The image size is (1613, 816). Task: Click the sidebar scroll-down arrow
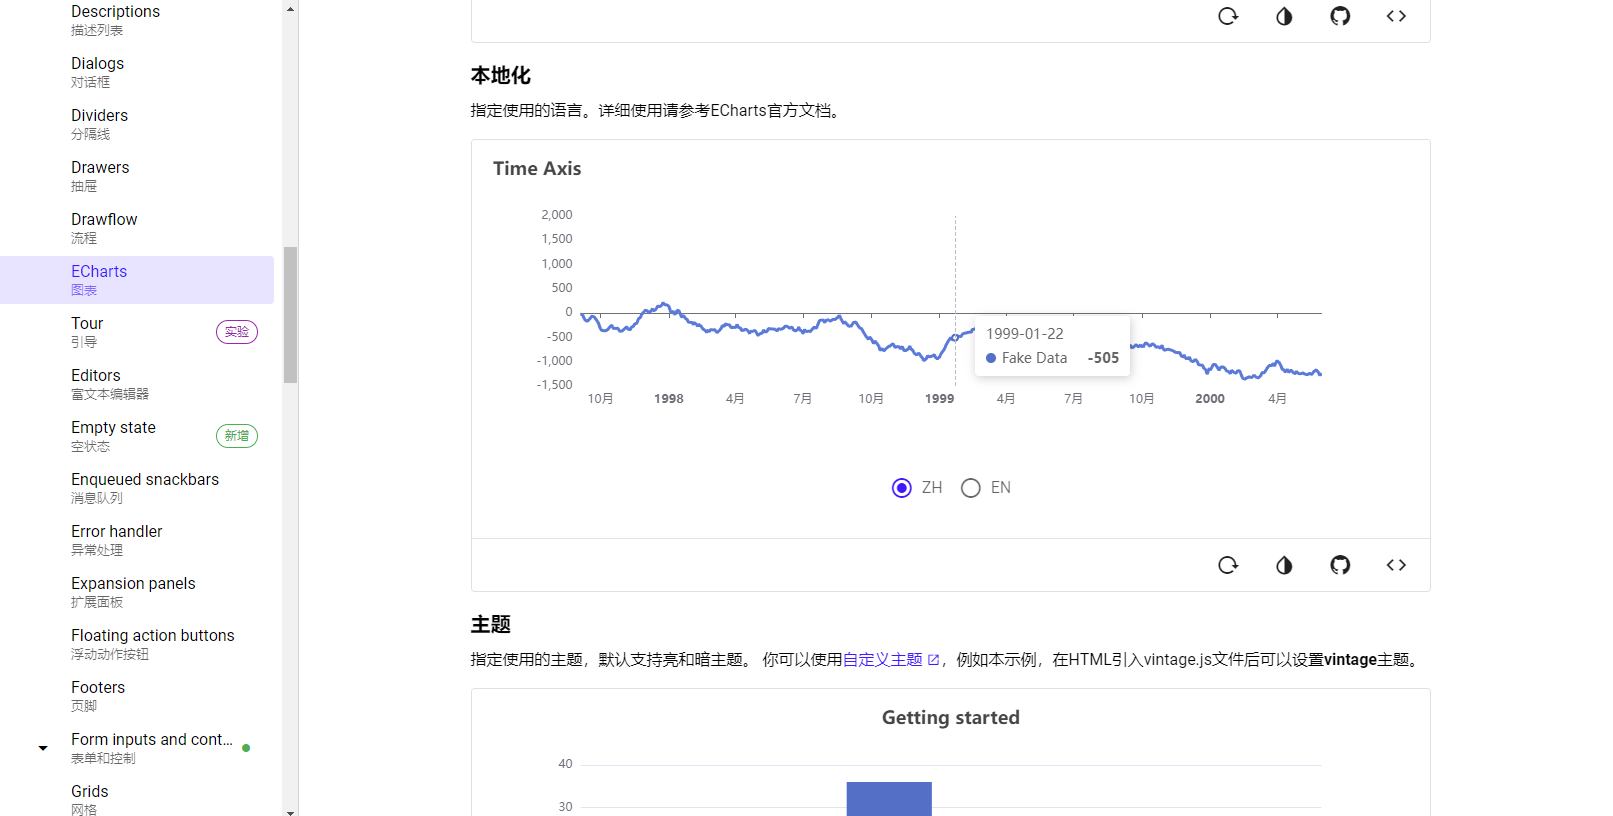pos(290,812)
